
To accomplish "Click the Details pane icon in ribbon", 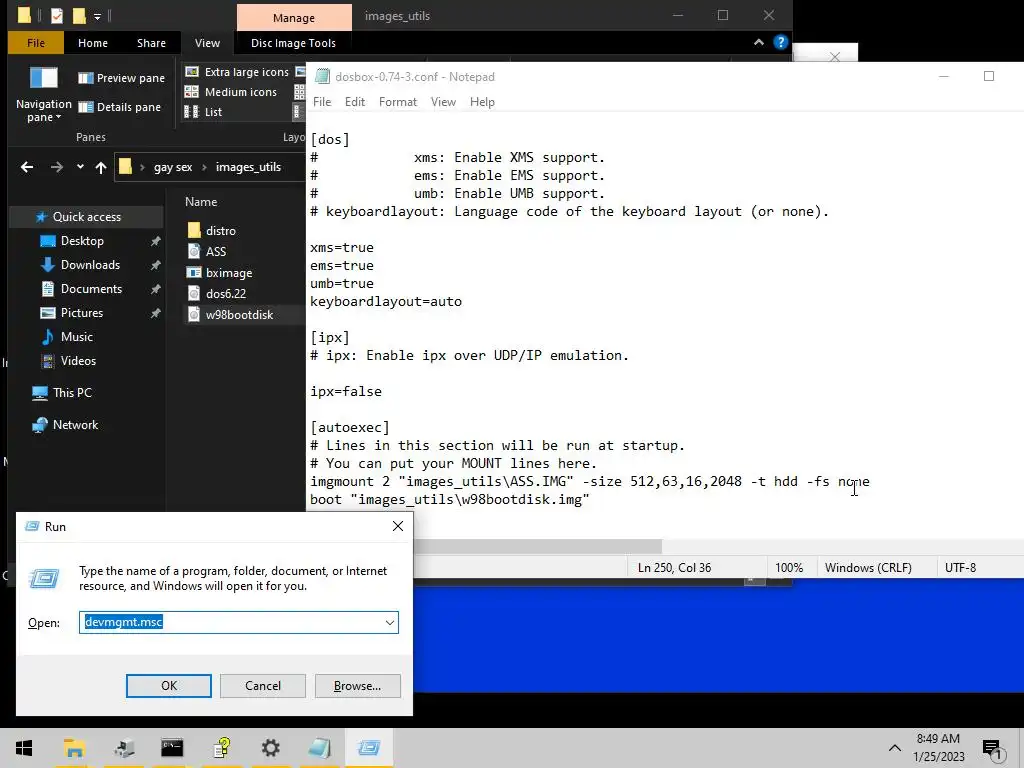I will tap(86, 106).
